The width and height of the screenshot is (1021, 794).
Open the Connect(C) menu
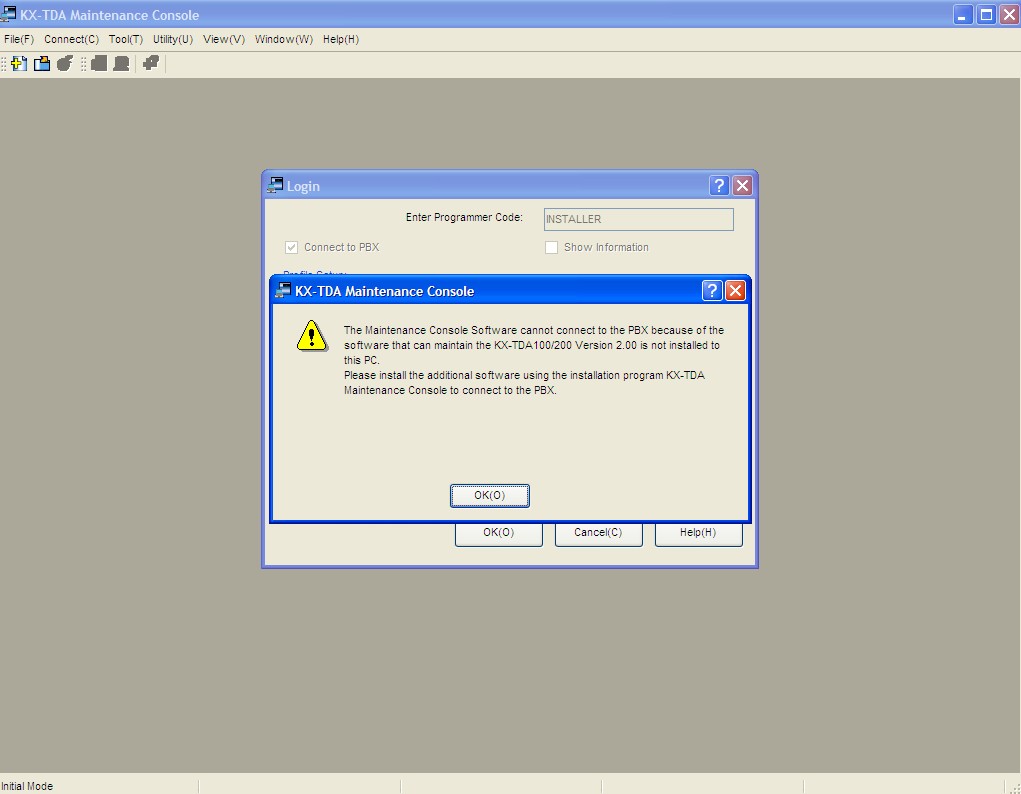click(x=72, y=39)
